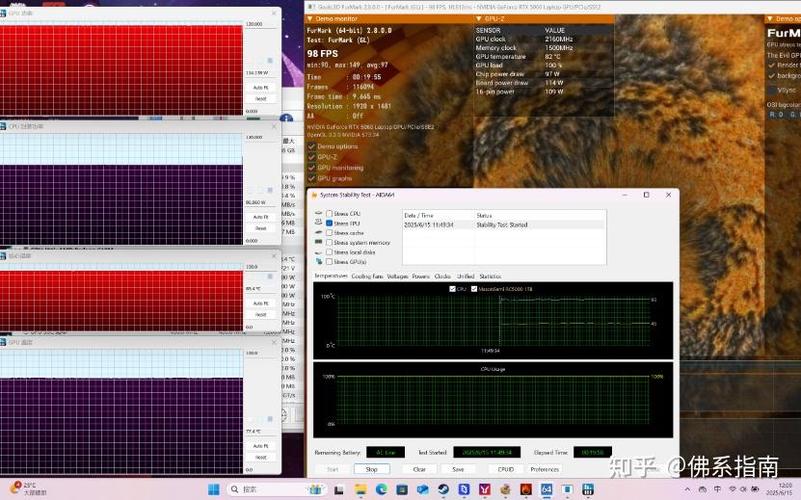Viewport: 801px width, 500px height.
Task: Switch to the Cooling Fans tab
Action: pyautogui.click(x=366, y=276)
